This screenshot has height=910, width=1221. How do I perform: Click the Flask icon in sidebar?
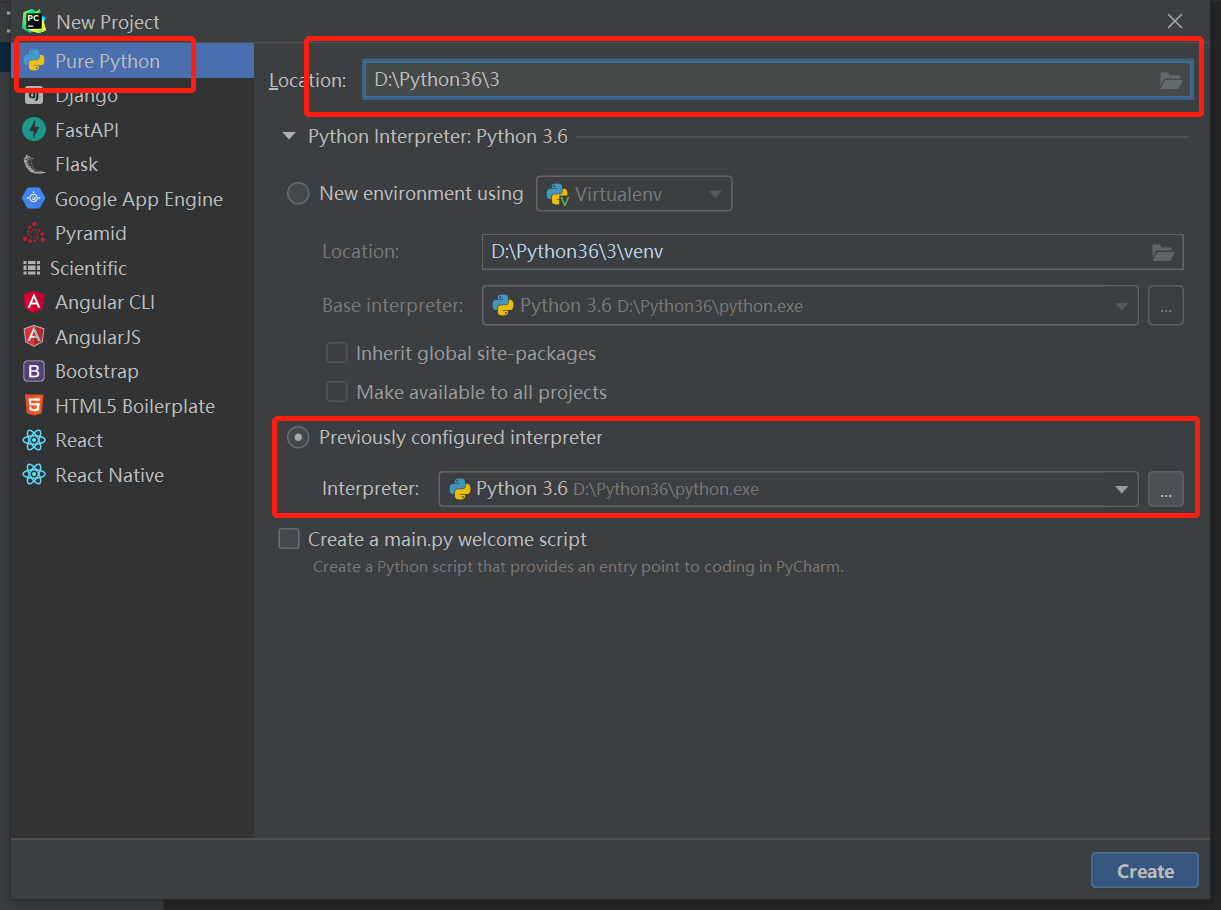pyautogui.click(x=35, y=164)
